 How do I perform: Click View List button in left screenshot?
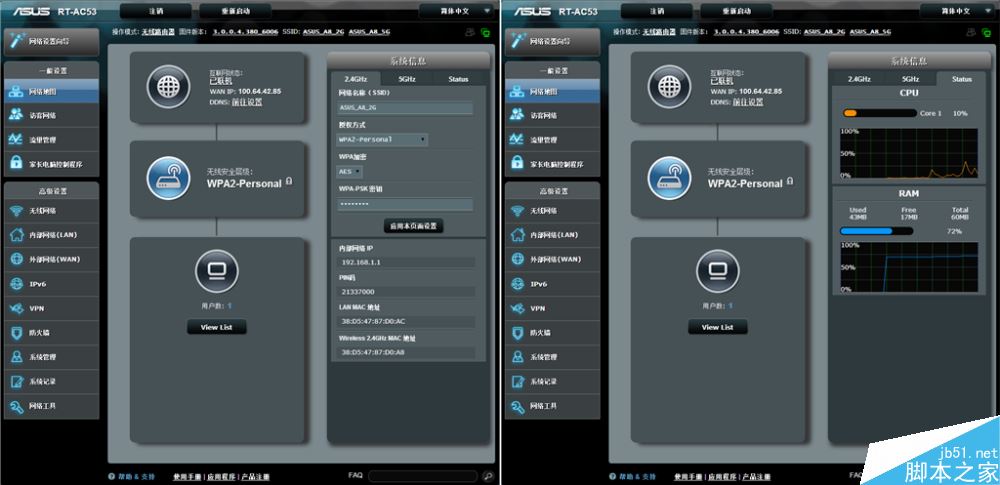(x=216, y=327)
